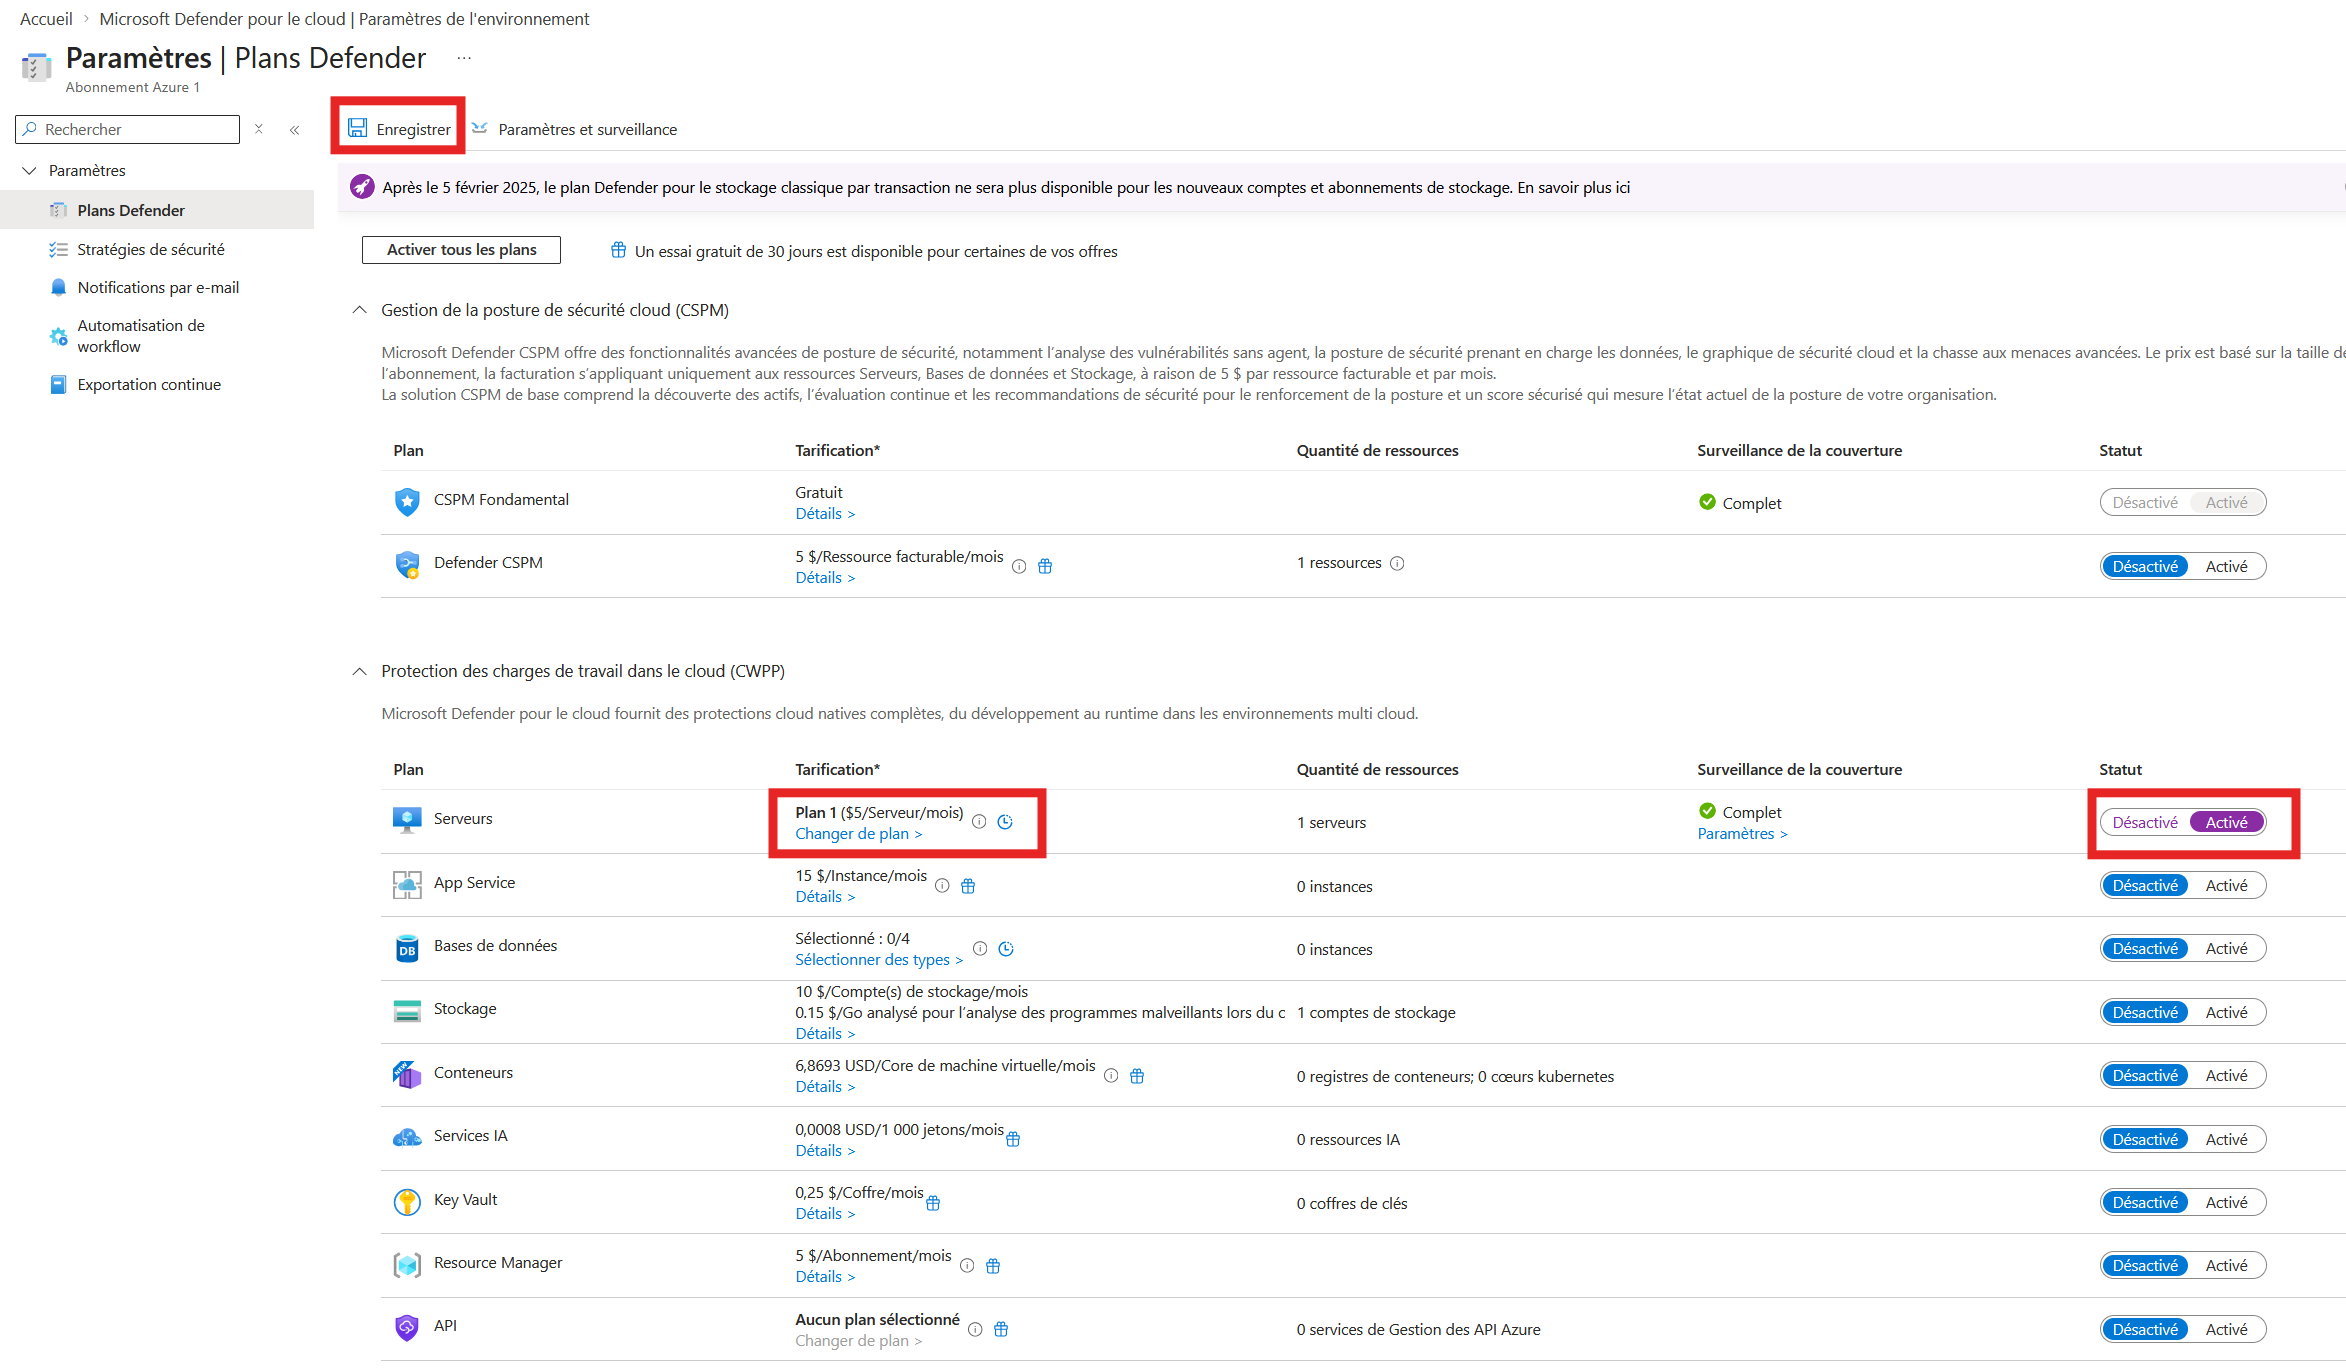
Task: Click the gift trial icon beside Defender CSPM pricing
Action: [x=1045, y=566]
